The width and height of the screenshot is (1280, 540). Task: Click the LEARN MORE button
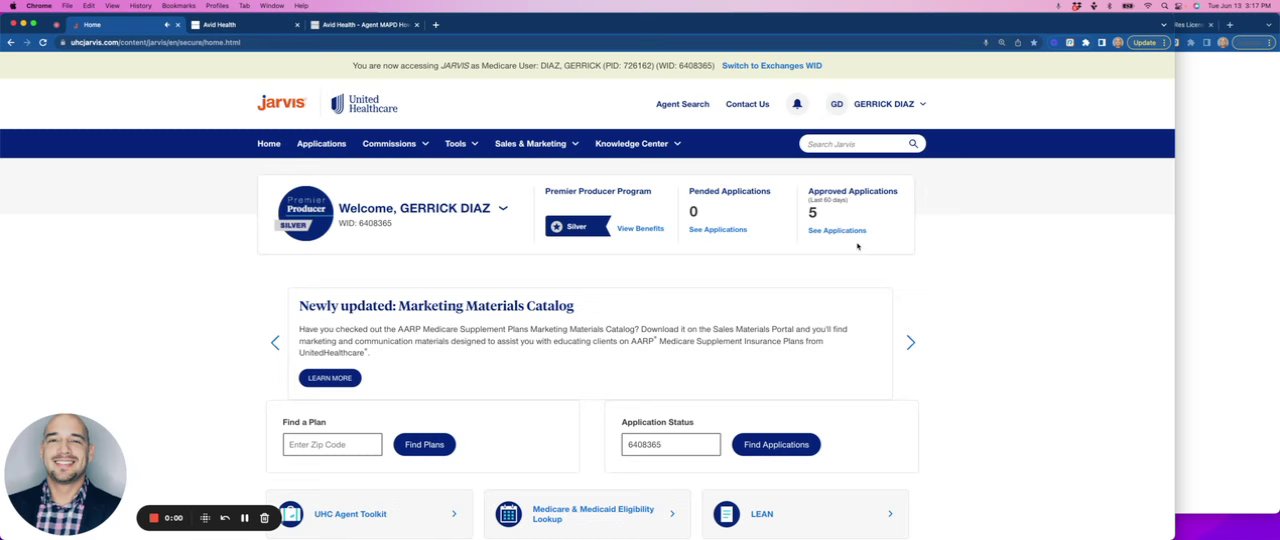coord(330,378)
